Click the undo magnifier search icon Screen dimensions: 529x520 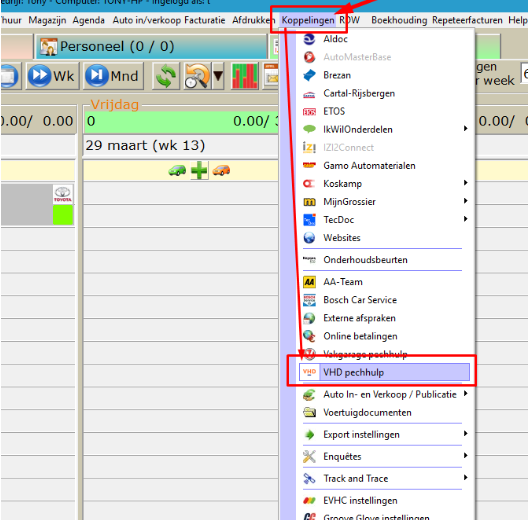[197, 76]
